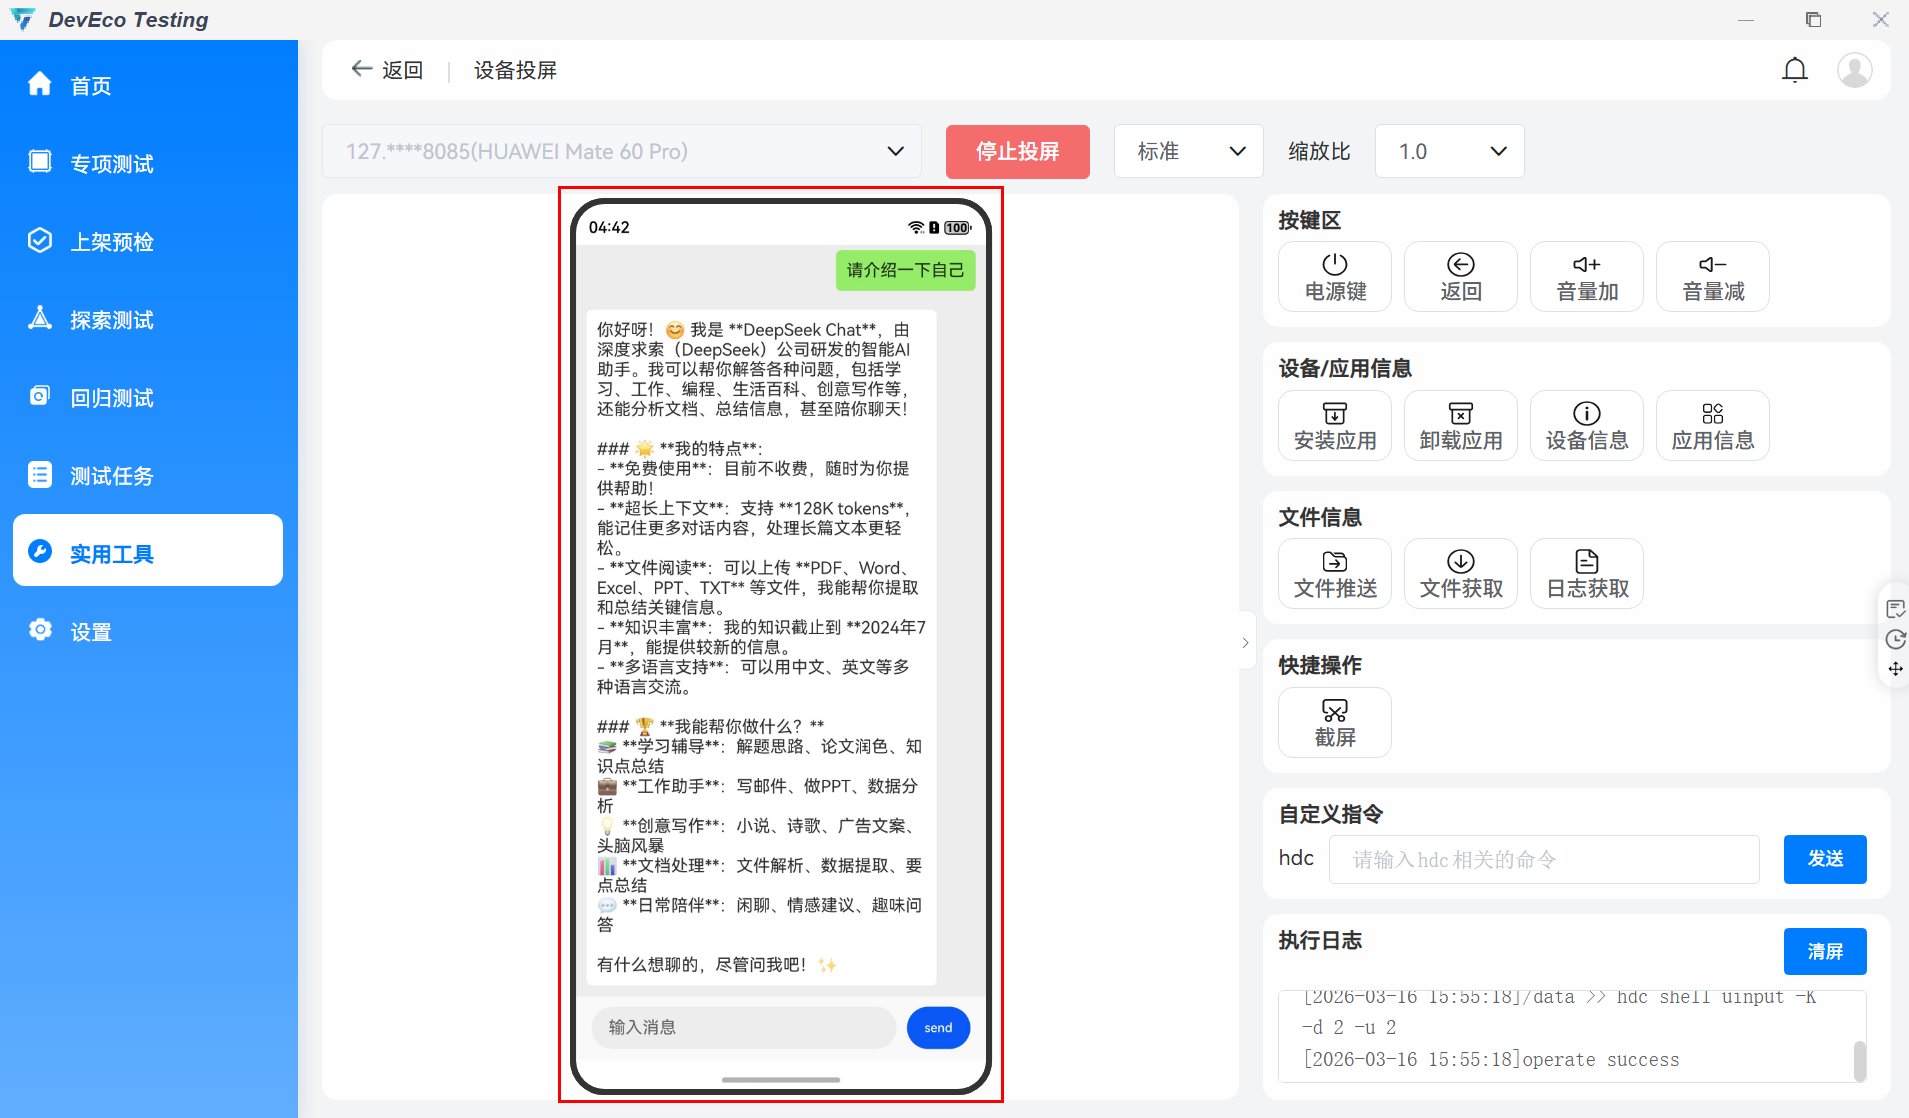Click the phone's 输入消息 message field
Image resolution: width=1909 pixels, height=1118 pixels.
click(744, 1028)
